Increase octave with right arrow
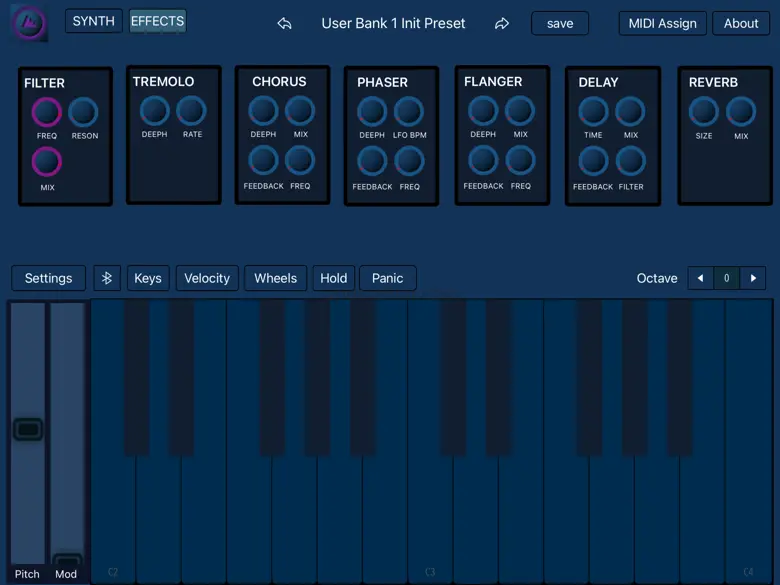Viewport: 780px width, 585px height. 753,278
